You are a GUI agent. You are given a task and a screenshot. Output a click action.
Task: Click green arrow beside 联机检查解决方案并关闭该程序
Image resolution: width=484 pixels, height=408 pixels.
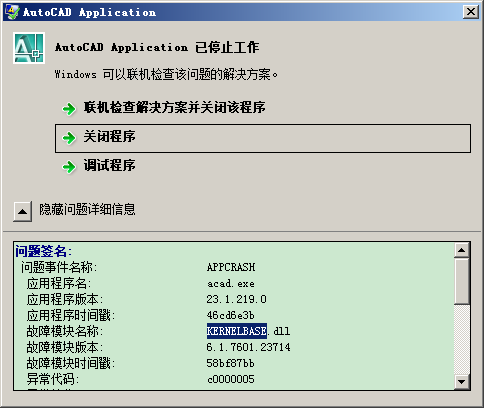[69, 108]
